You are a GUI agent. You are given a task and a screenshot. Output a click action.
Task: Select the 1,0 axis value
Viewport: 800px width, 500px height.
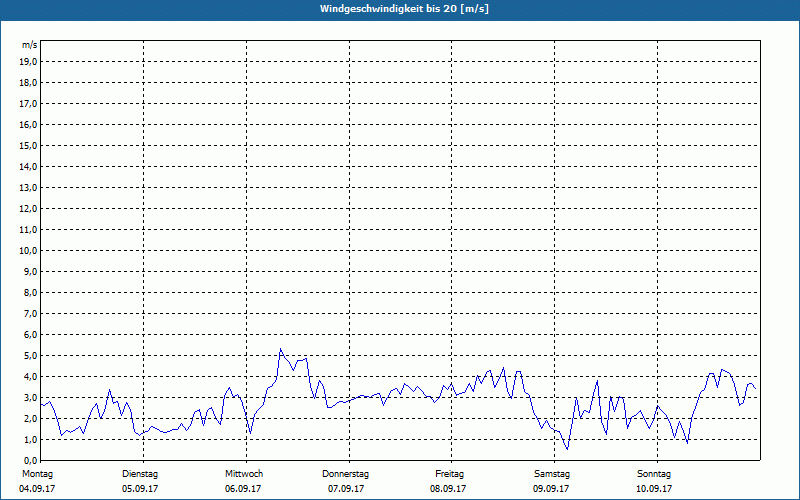31,440
